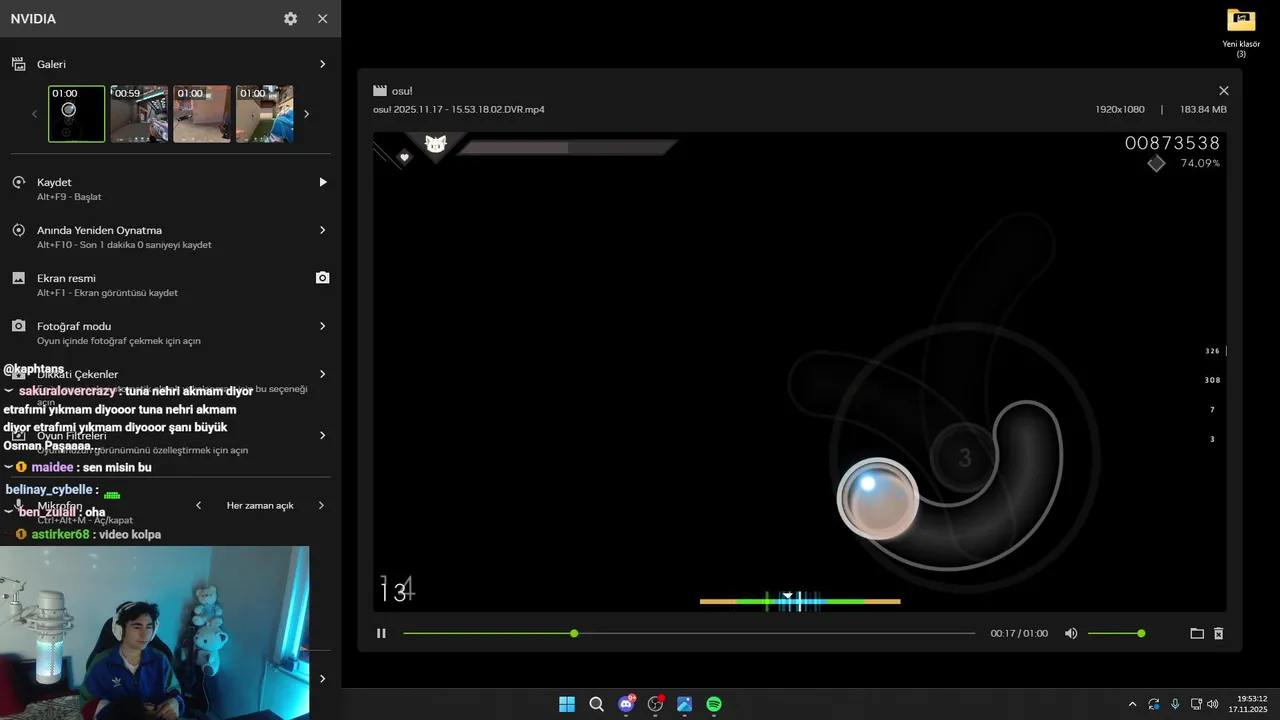This screenshot has width=1280, height=720.
Task: Open Anında Yeniden Oynatma option
Action: (170, 237)
